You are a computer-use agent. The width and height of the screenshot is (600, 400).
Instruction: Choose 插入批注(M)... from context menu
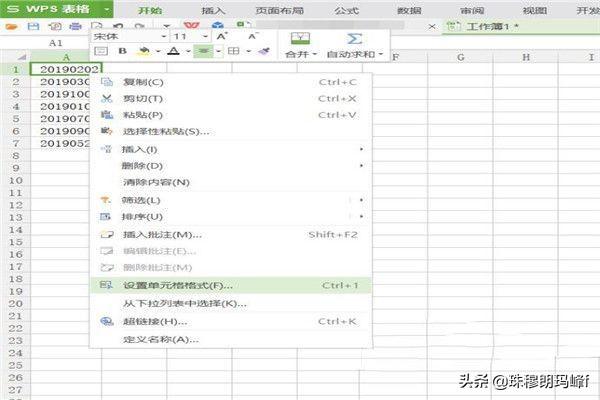click(x=231, y=235)
